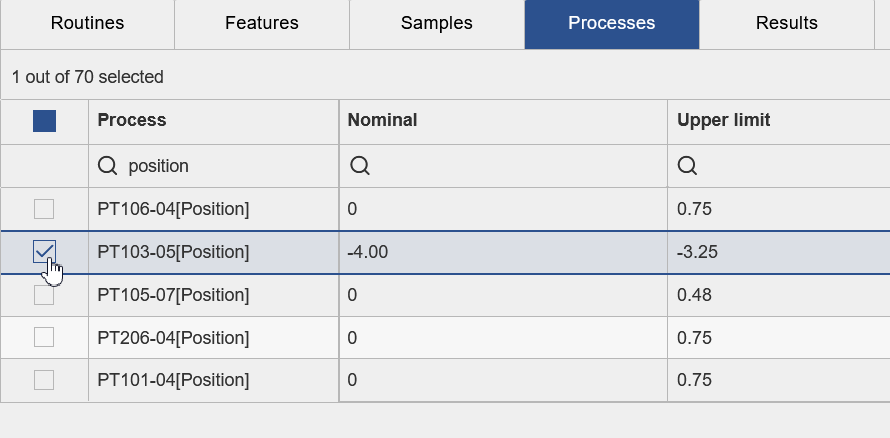Check the PT106-04[Position] row checkbox
Viewport: 890px width, 438px height.
44,209
